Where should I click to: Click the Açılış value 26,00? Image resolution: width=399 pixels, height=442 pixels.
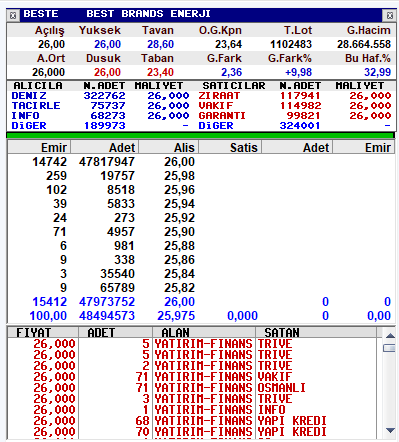[51, 44]
